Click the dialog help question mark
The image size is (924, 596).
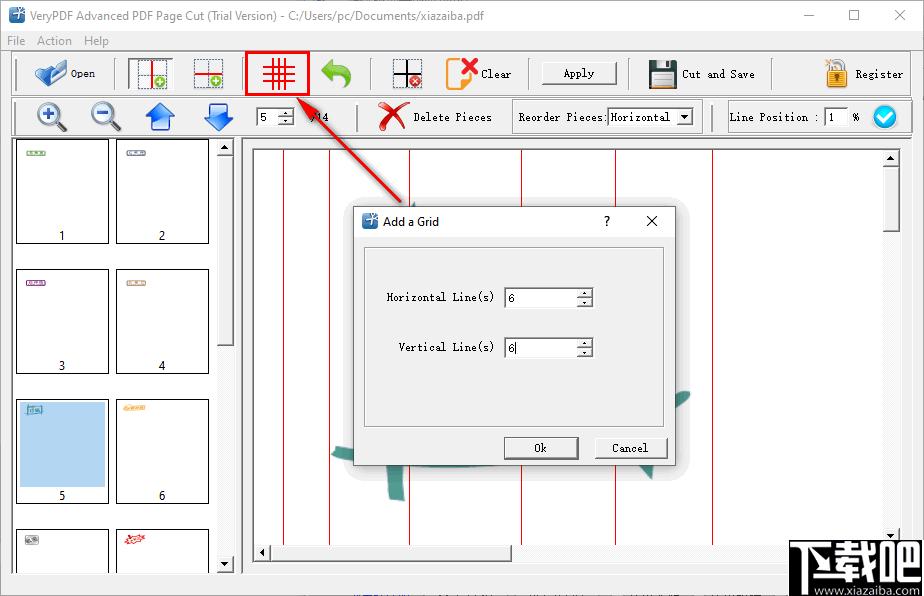(607, 221)
